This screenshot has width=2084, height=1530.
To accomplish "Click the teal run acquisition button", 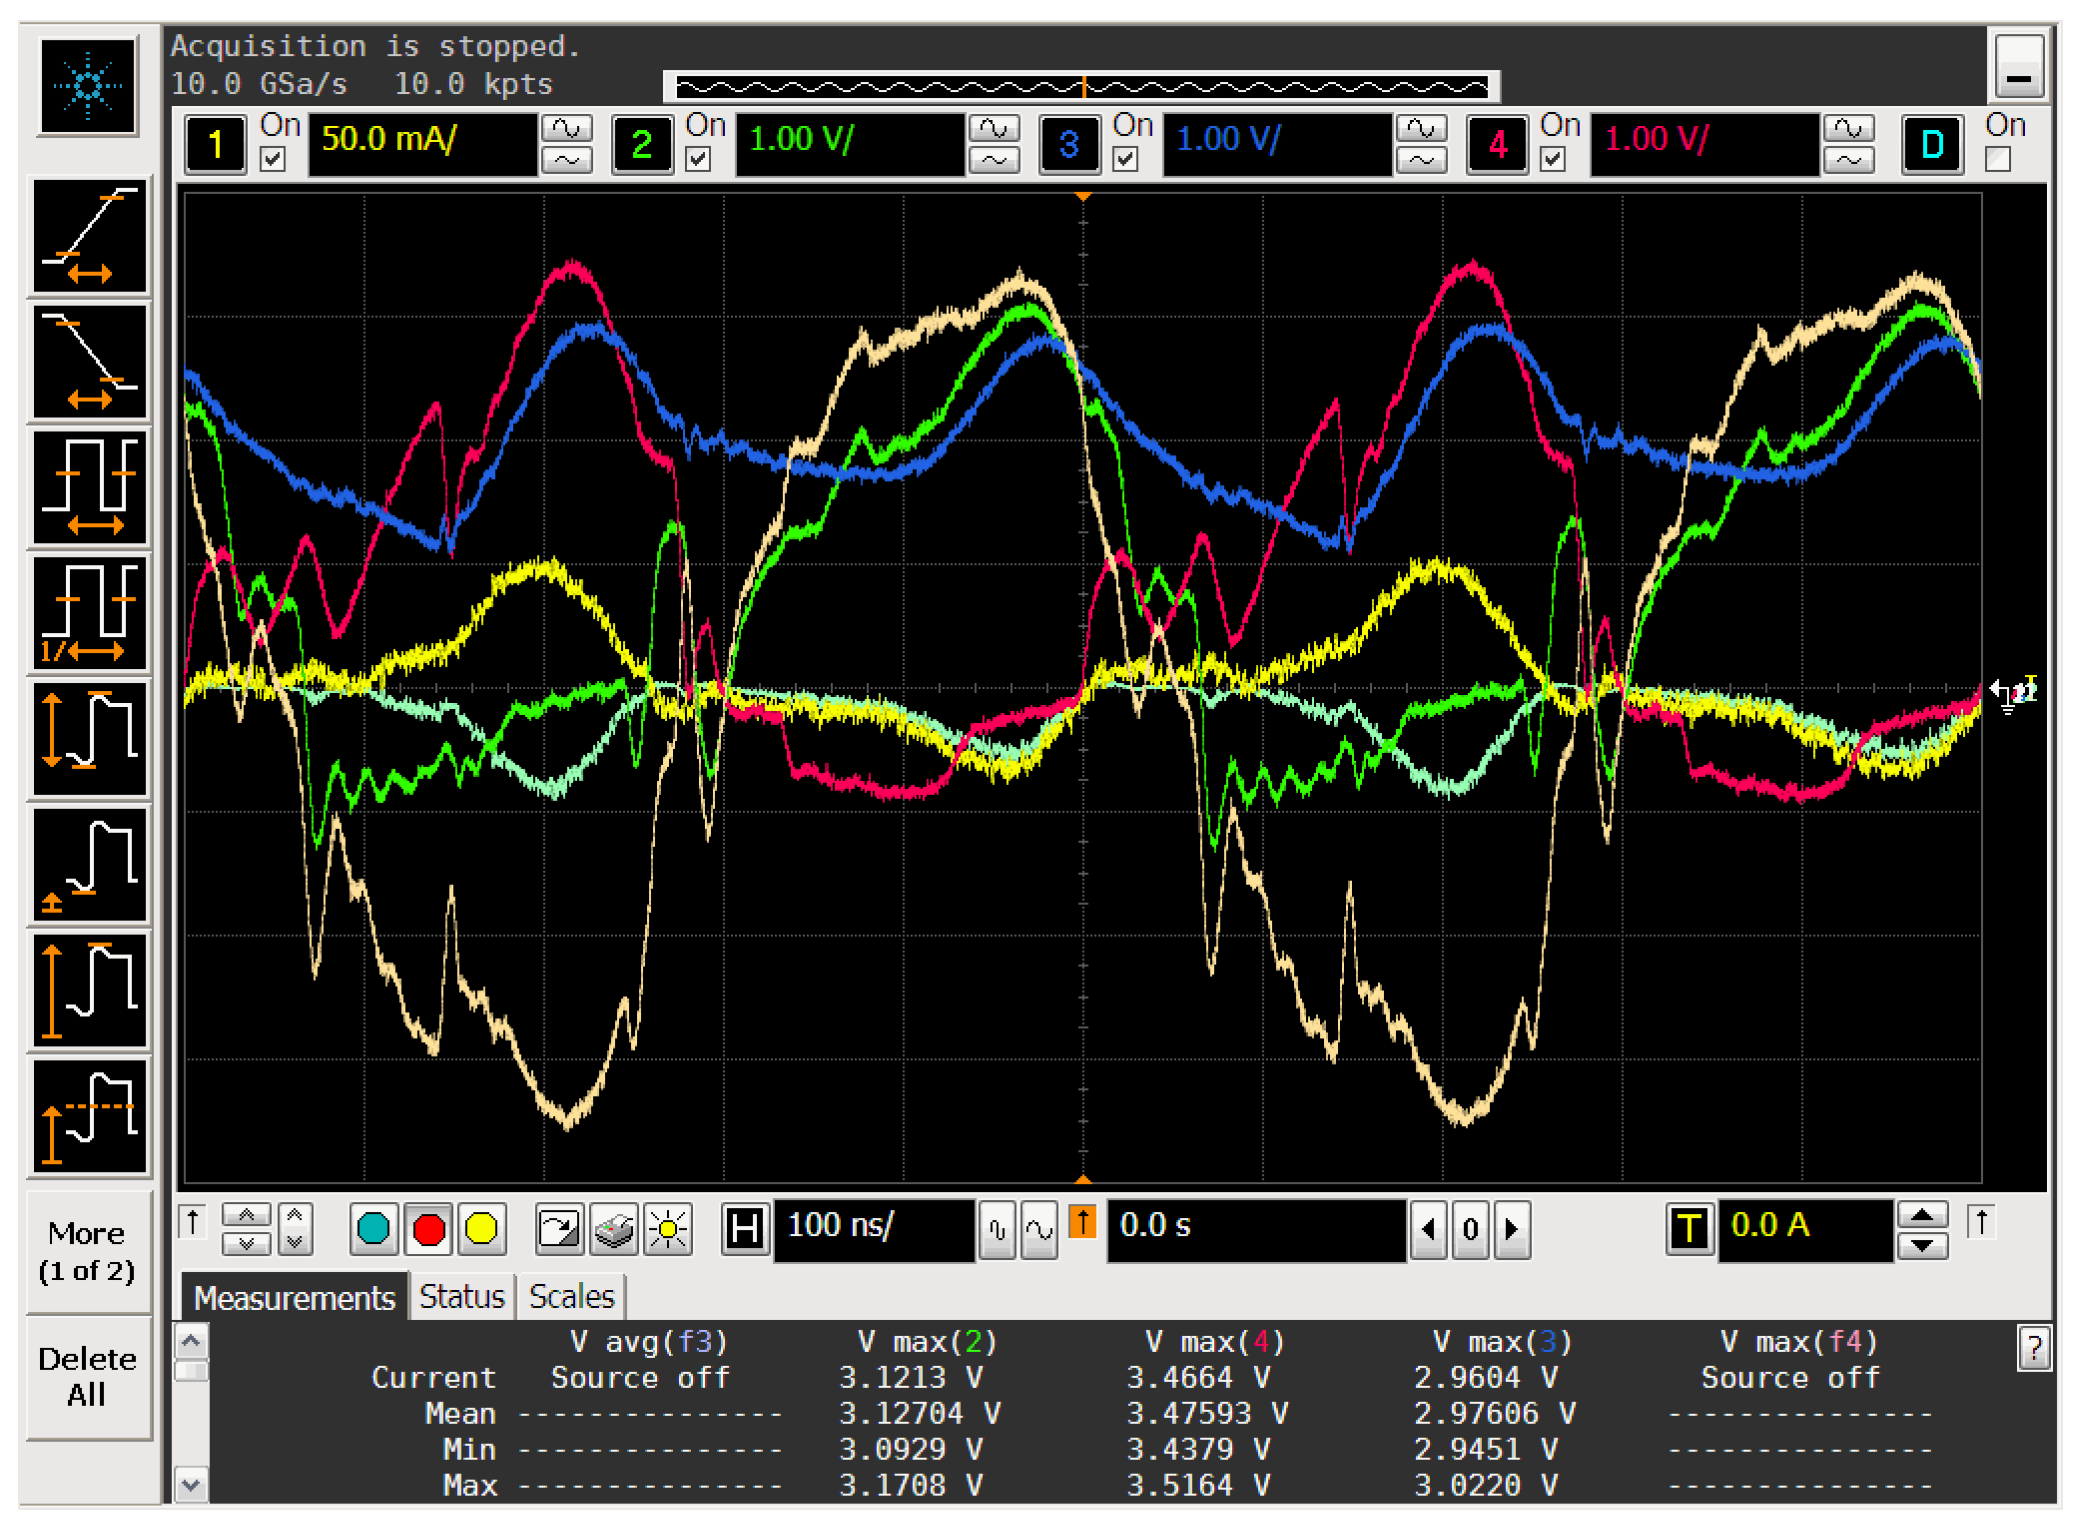I will point(374,1229).
